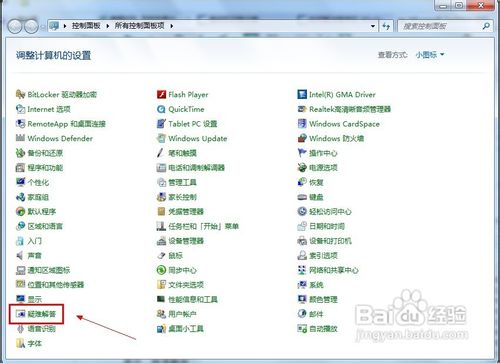The image size is (500, 363).
Task: Click the 家长控制 link
Action: [182, 197]
